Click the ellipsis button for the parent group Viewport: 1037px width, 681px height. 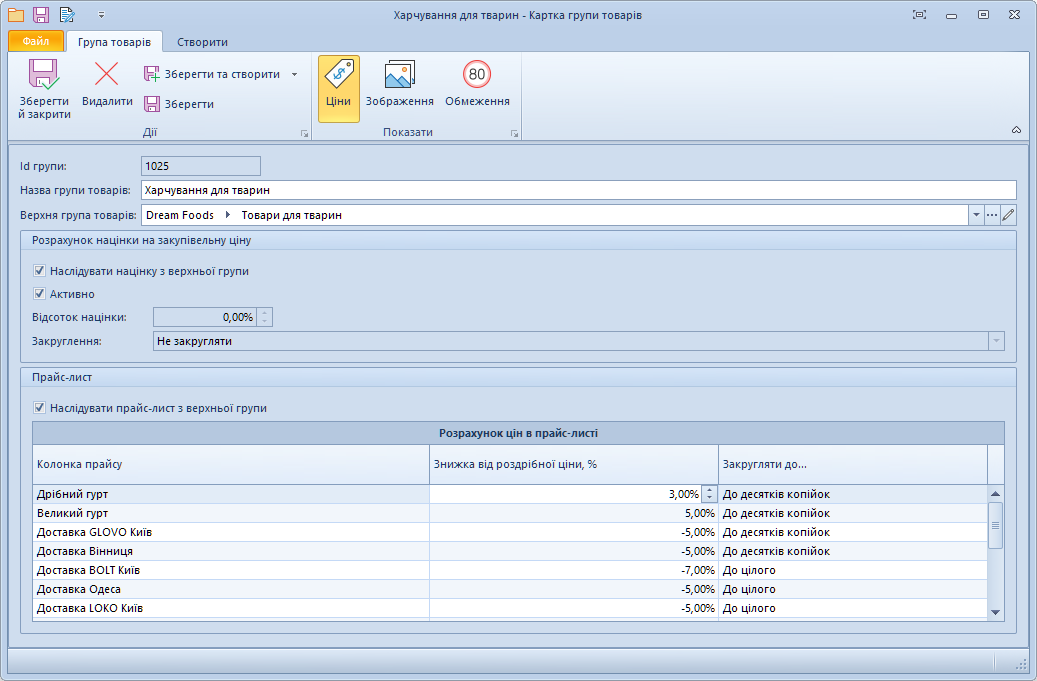point(992,215)
